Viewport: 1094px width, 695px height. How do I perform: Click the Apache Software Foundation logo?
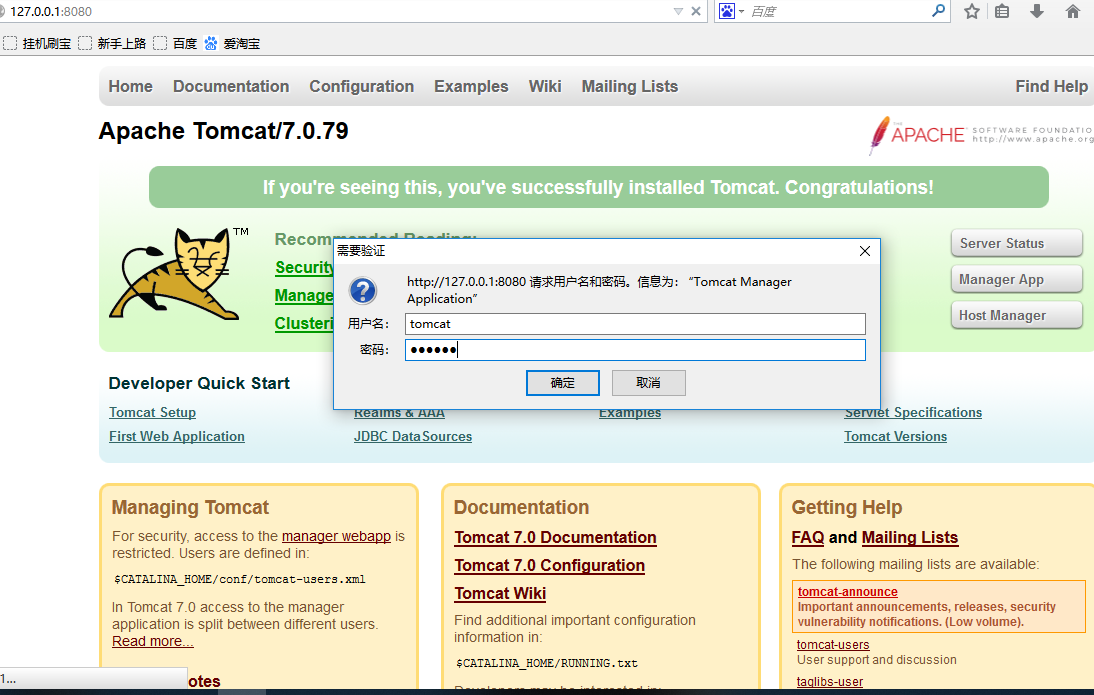coord(980,134)
